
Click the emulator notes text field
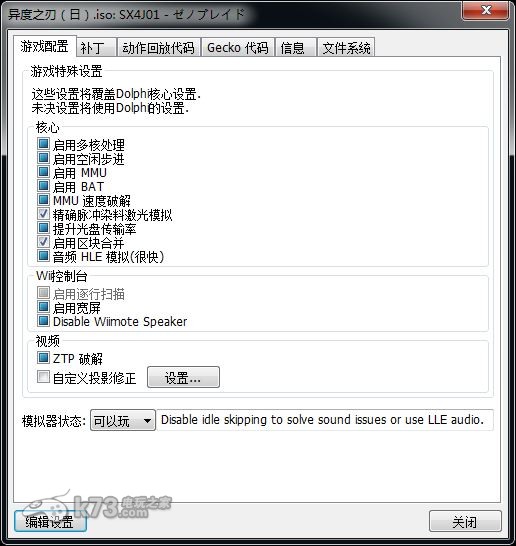325,420
